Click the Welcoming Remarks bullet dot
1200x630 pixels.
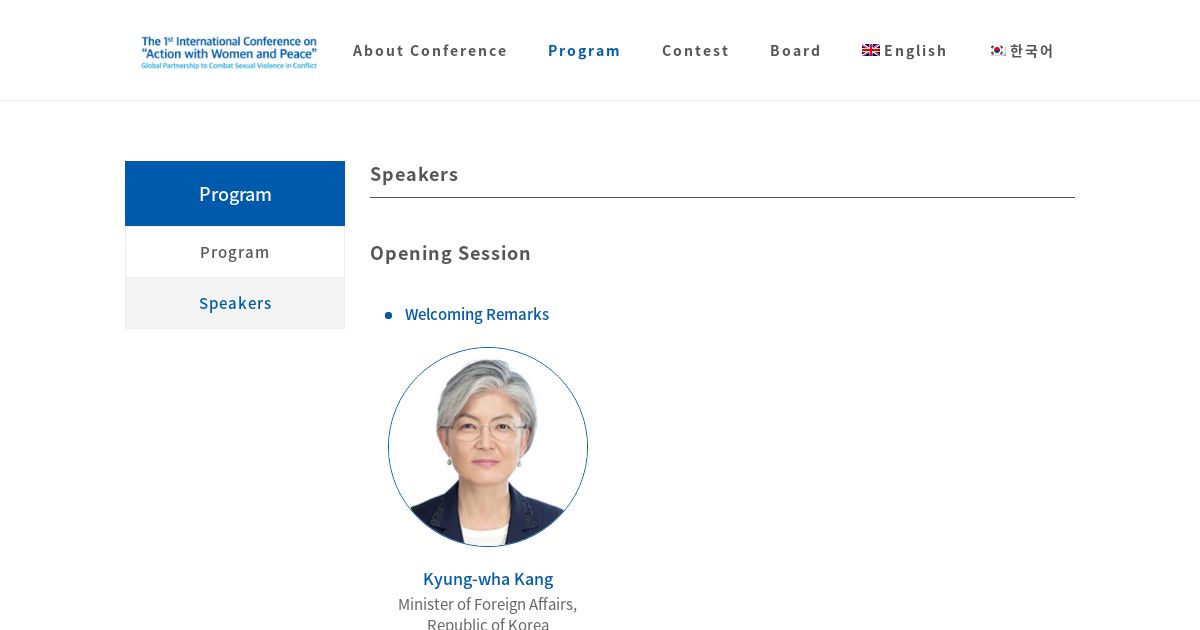[x=388, y=315]
